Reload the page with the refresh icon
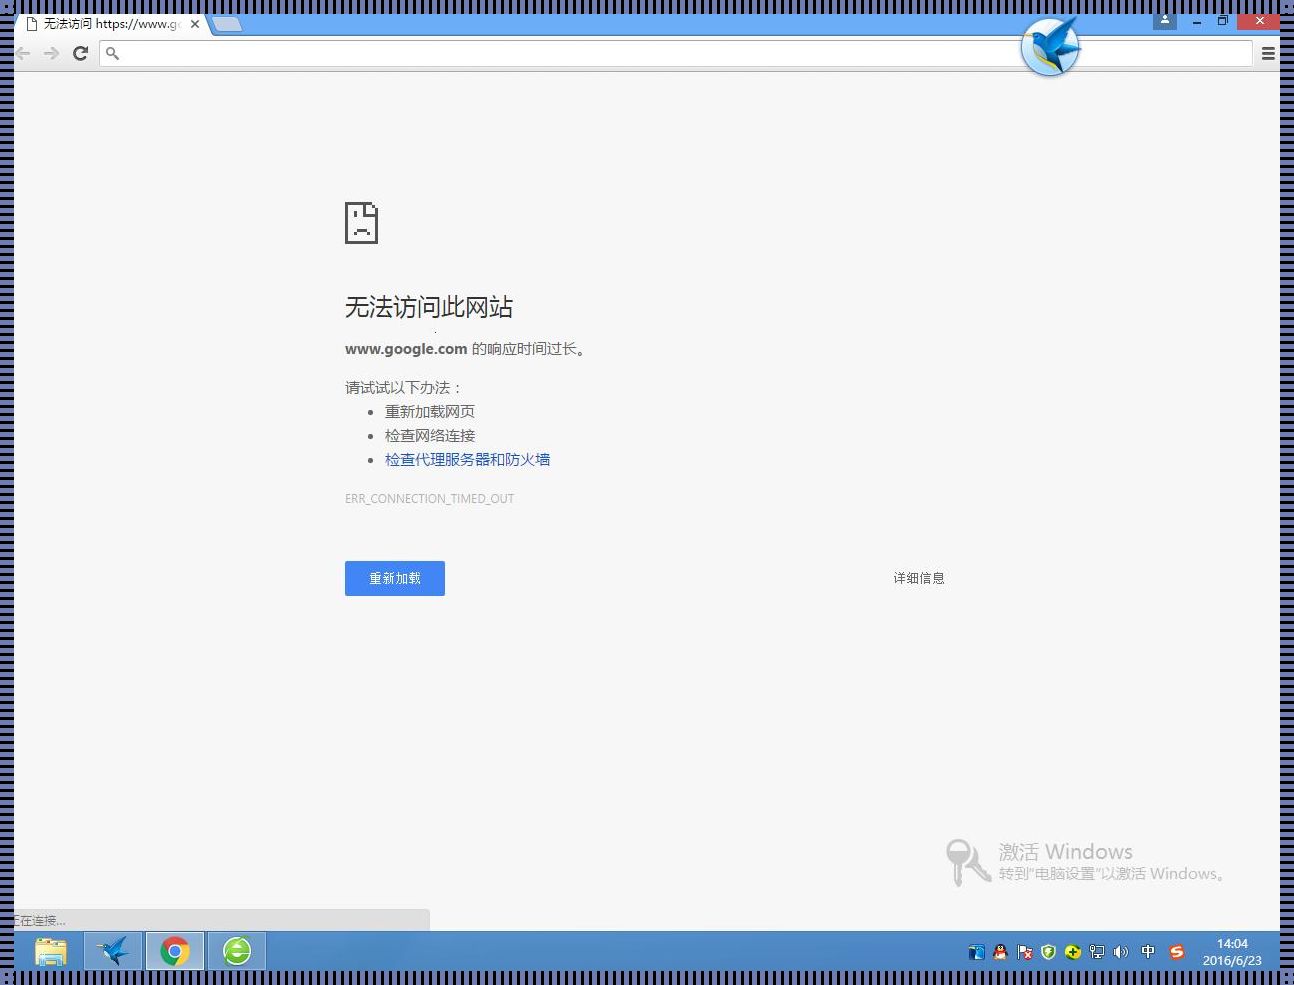The width and height of the screenshot is (1294, 985). 81,53
